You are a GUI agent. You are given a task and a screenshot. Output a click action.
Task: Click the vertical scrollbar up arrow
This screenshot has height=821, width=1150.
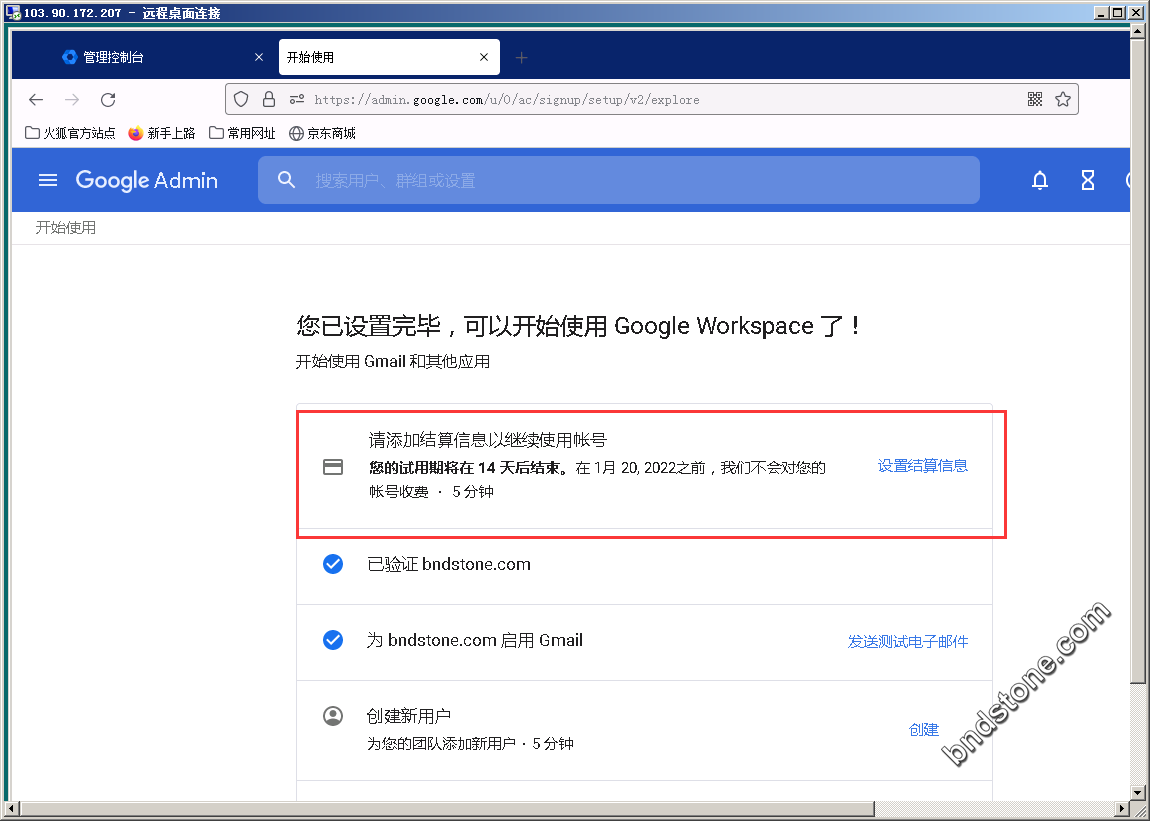click(x=1138, y=30)
